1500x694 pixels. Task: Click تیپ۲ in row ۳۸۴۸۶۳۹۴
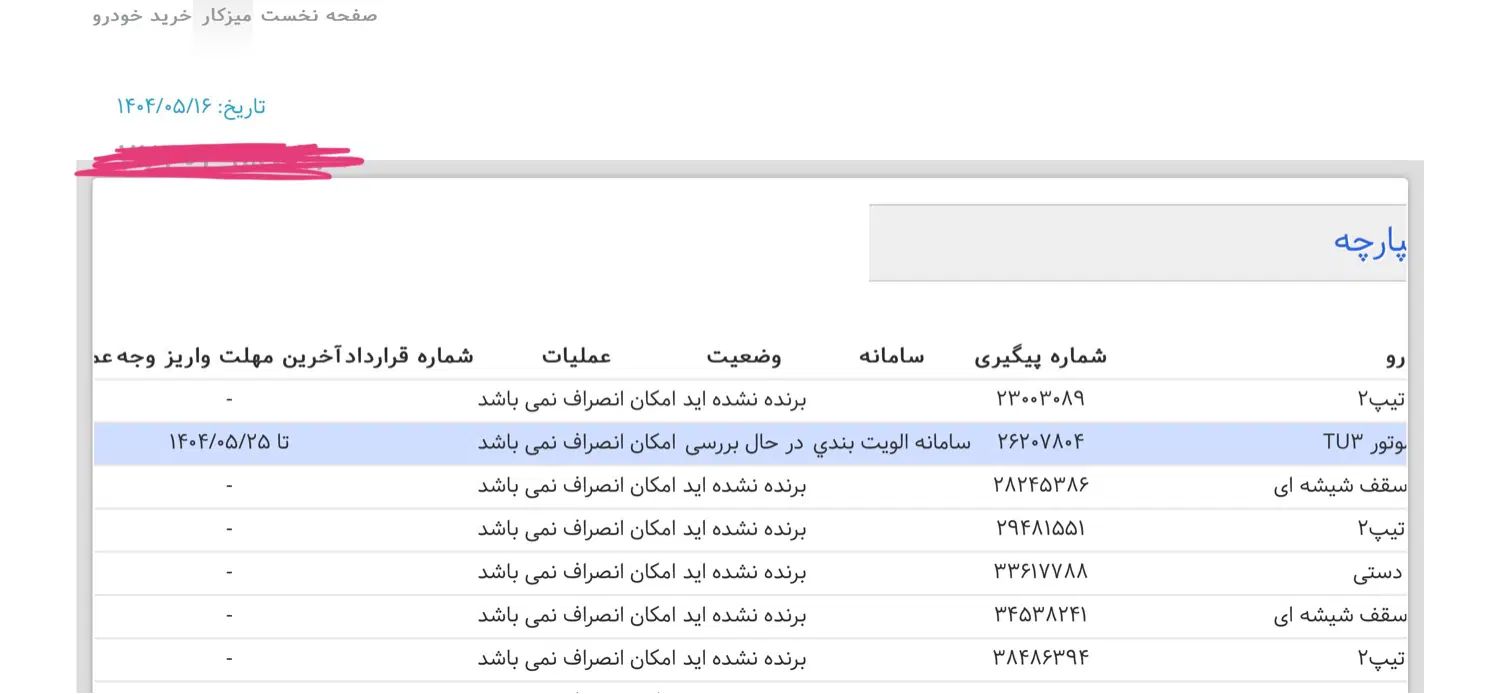click(x=1381, y=659)
